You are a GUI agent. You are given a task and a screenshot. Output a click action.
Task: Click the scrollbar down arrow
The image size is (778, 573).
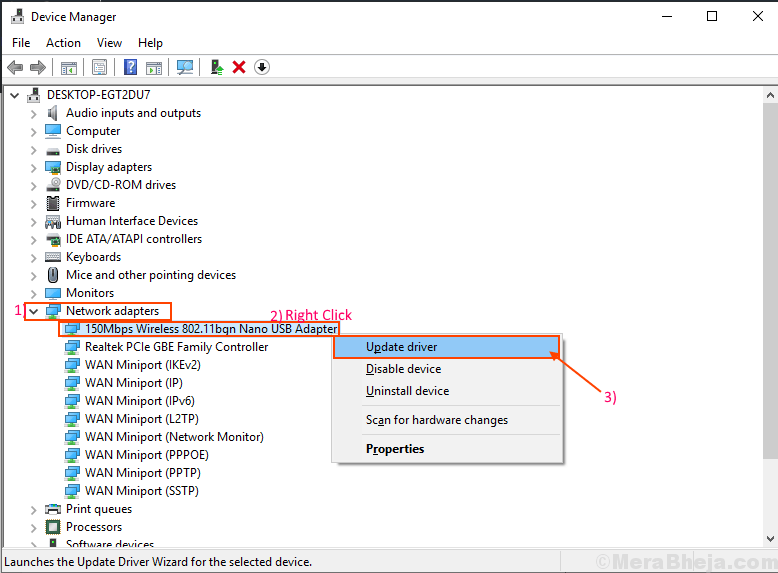coord(770,538)
